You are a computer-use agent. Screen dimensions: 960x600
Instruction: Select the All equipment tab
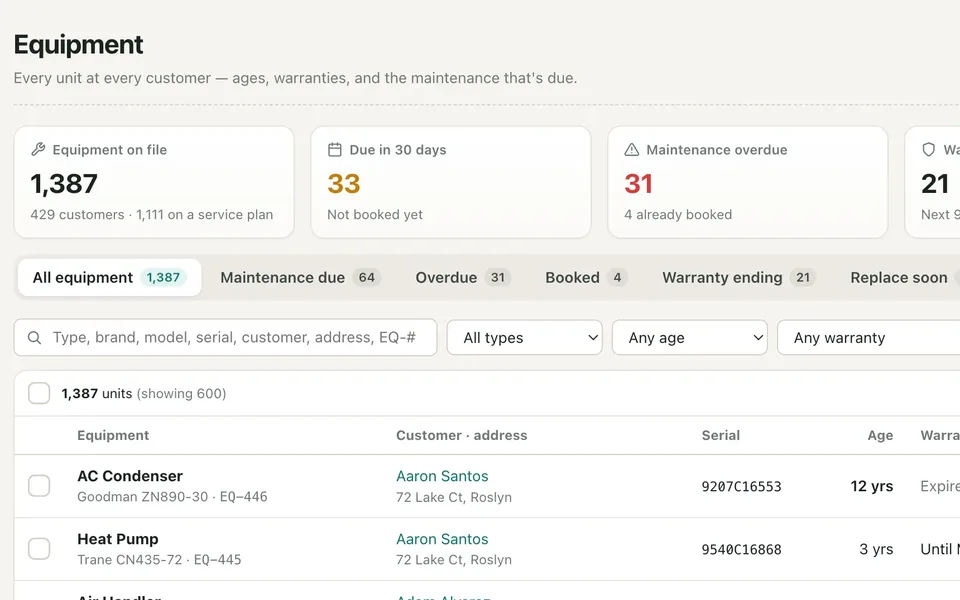pyautogui.click(x=110, y=277)
